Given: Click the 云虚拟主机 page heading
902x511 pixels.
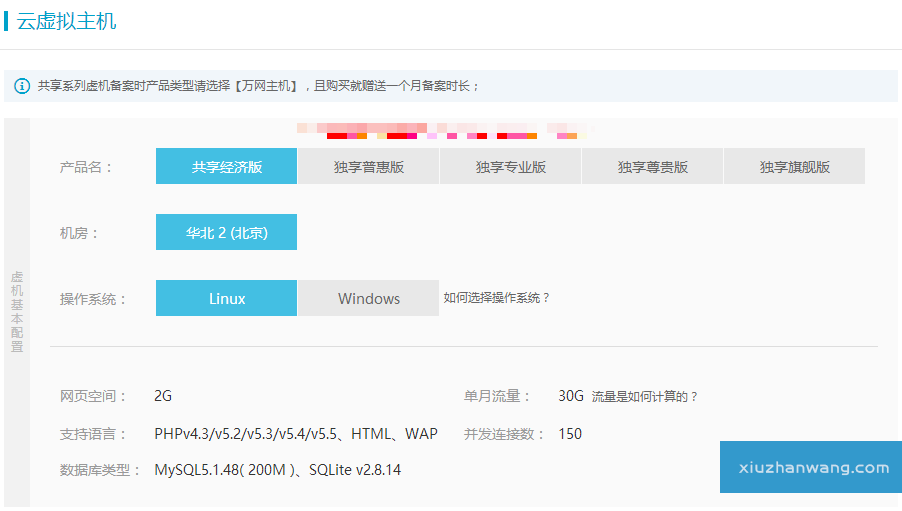Looking at the screenshot, I should click(67, 21).
